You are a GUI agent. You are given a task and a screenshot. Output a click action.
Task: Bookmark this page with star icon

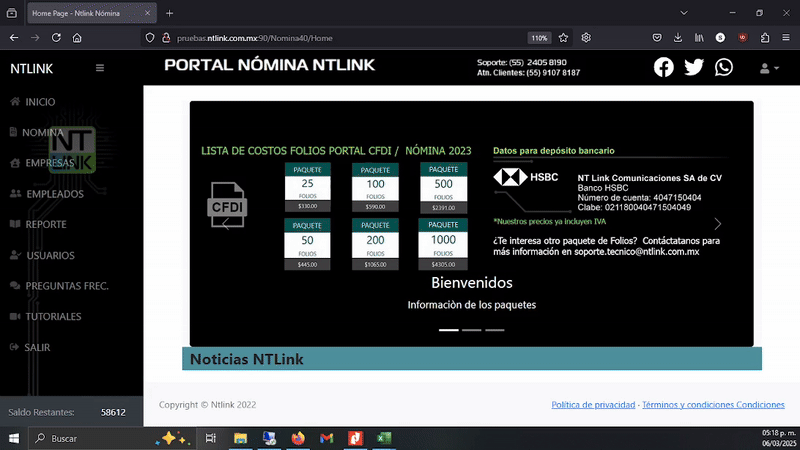(x=563, y=38)
